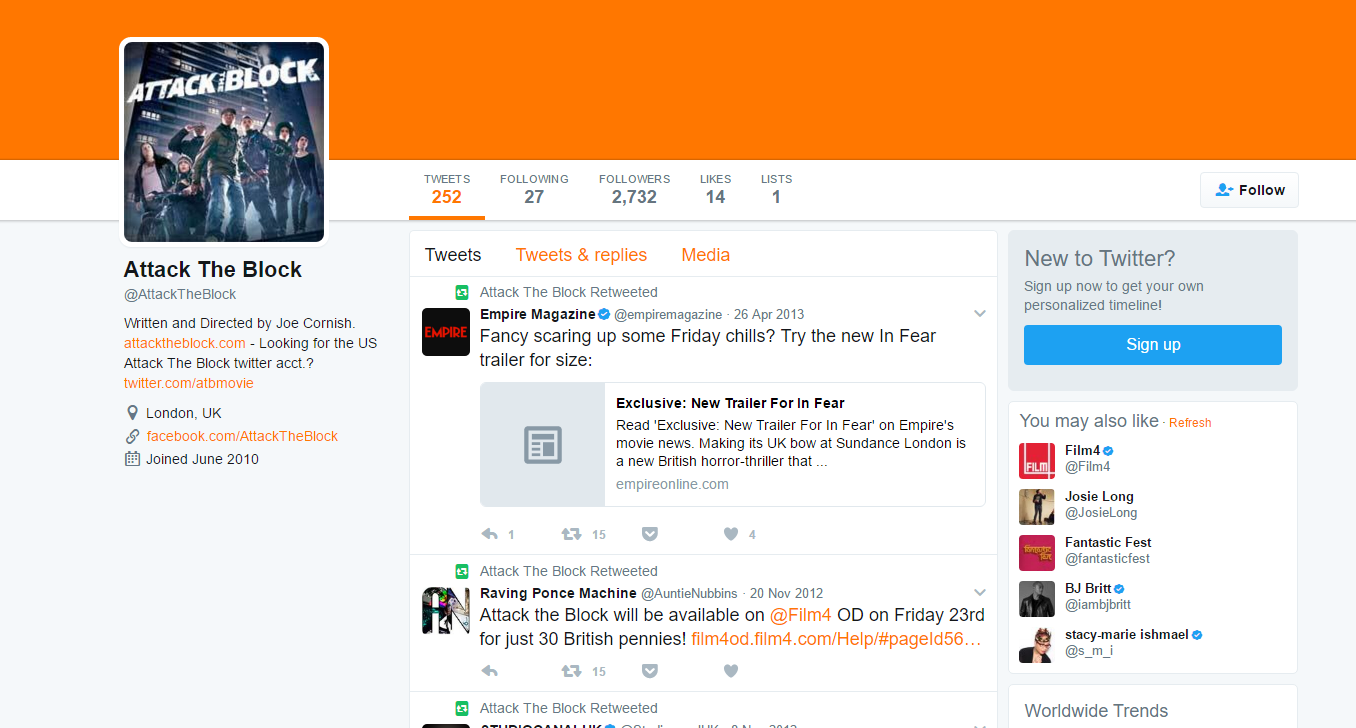Retweet the Empire Magazine In Fear tweet
Viewport: 1356px width, 728px height.
pyautogui.click(x=571, y=534)
